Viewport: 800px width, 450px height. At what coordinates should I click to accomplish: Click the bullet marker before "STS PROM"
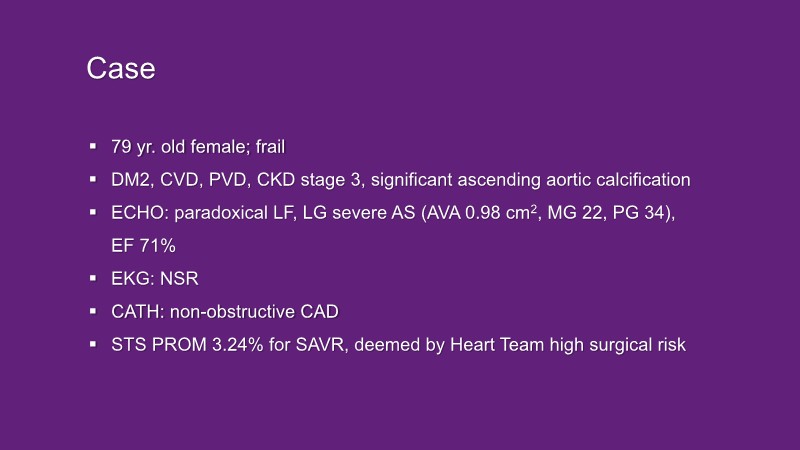click(93, 345)
